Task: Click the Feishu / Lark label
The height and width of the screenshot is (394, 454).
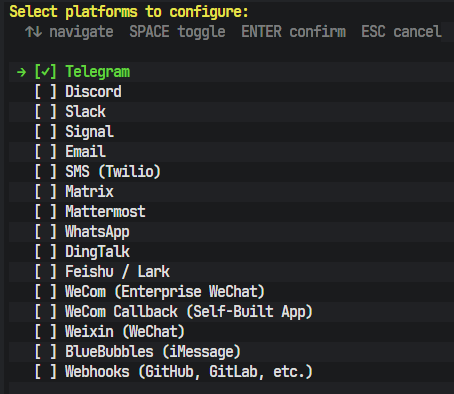Action: tap(117, 272)
